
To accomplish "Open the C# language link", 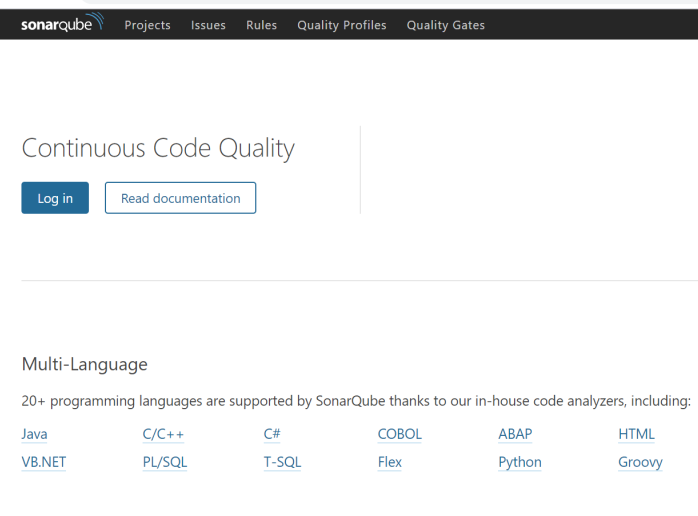I will pos(272,434).
